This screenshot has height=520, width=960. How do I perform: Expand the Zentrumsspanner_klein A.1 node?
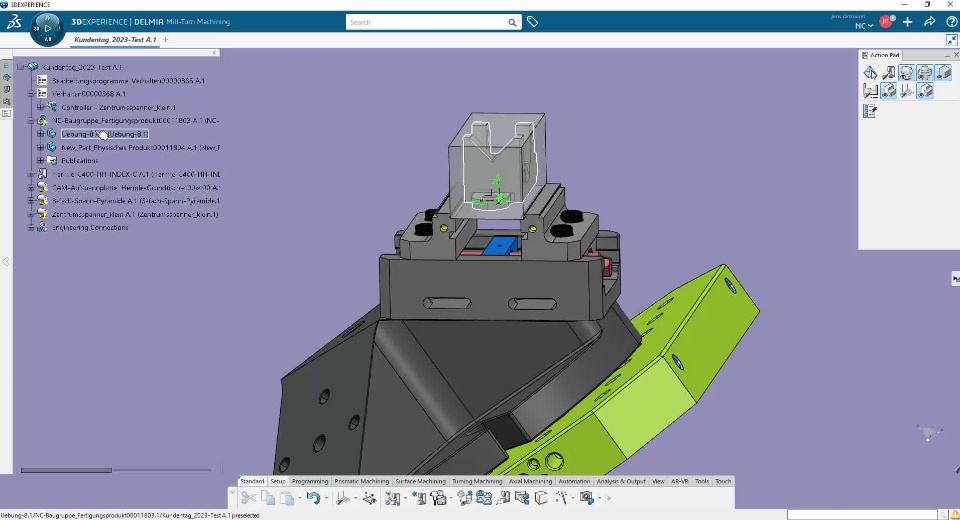(31, 214)
